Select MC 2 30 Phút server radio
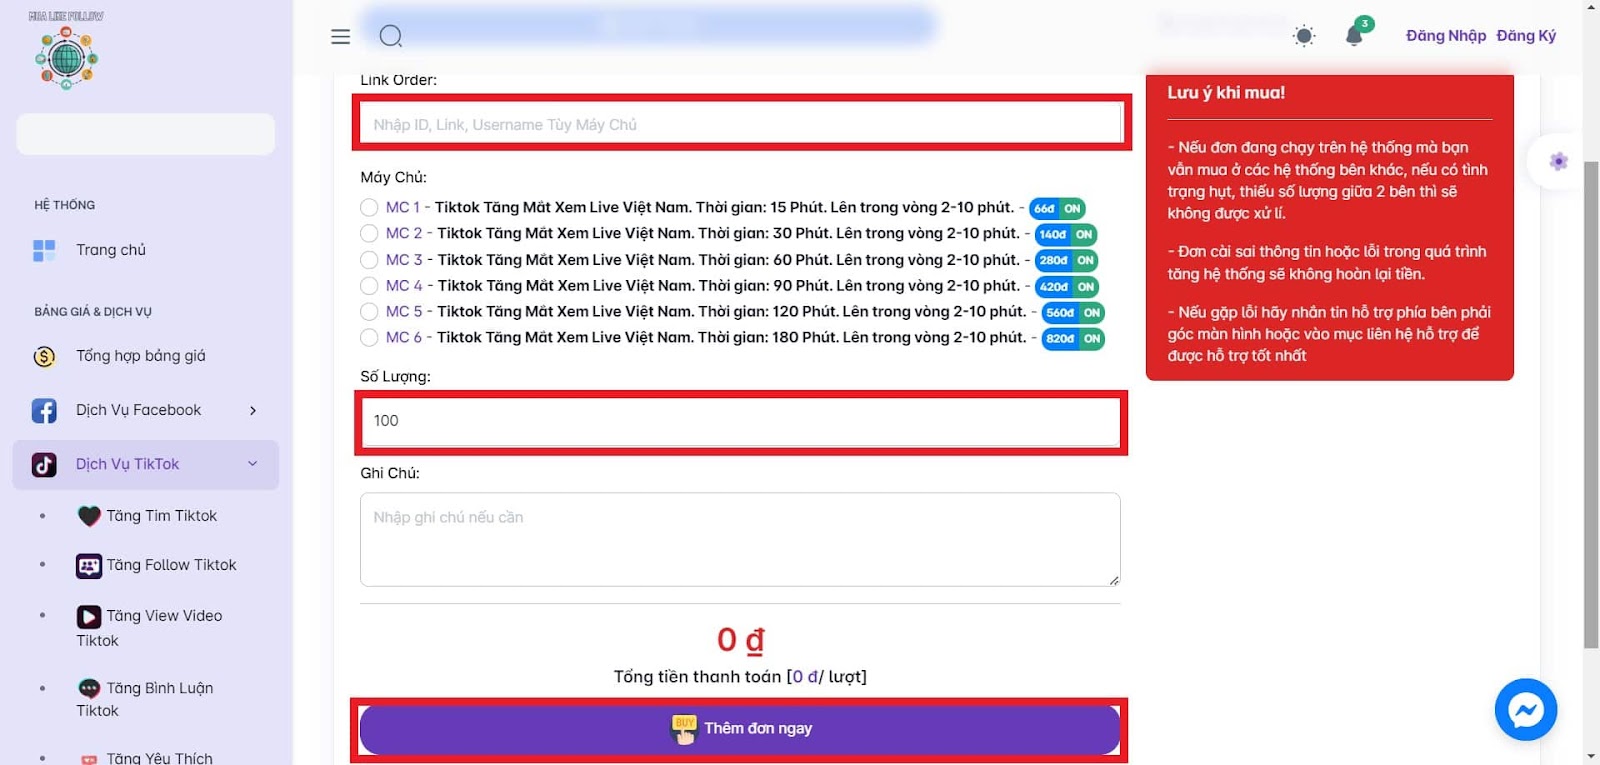The width and height of the screenshot is (1600, 765). (369, 234)
